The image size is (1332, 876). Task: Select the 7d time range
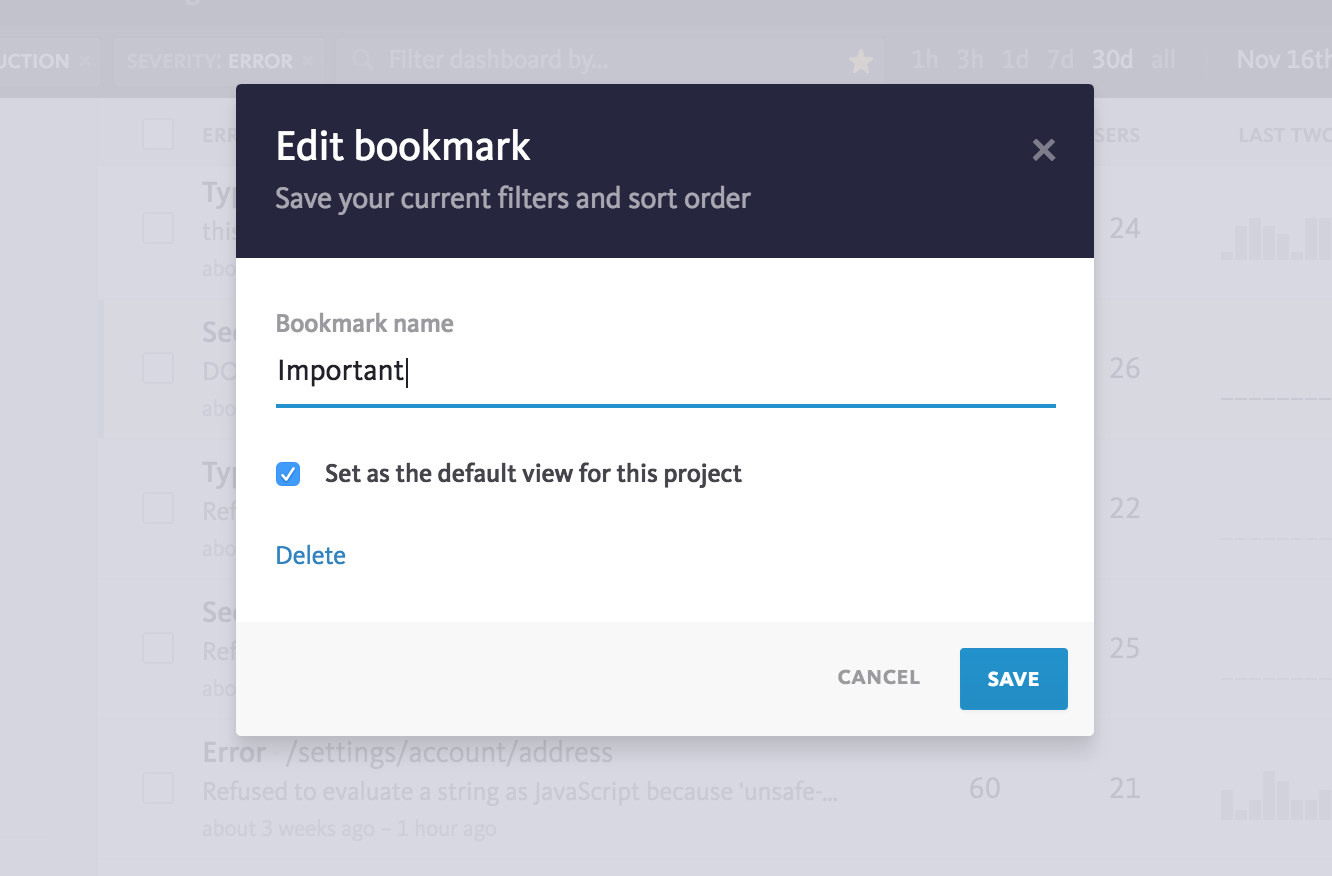point(1060,60)
